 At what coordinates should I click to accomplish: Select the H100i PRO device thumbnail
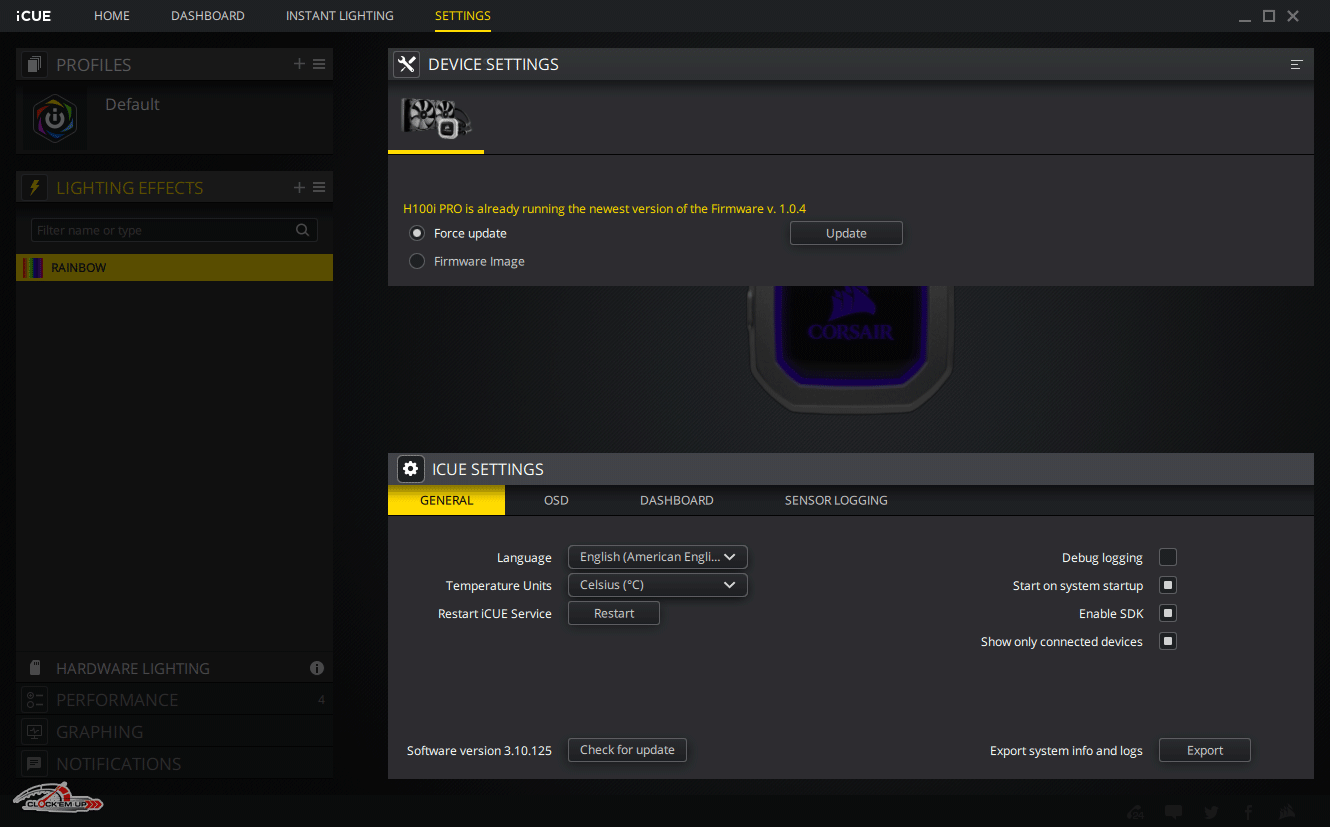tap(436, 118)
